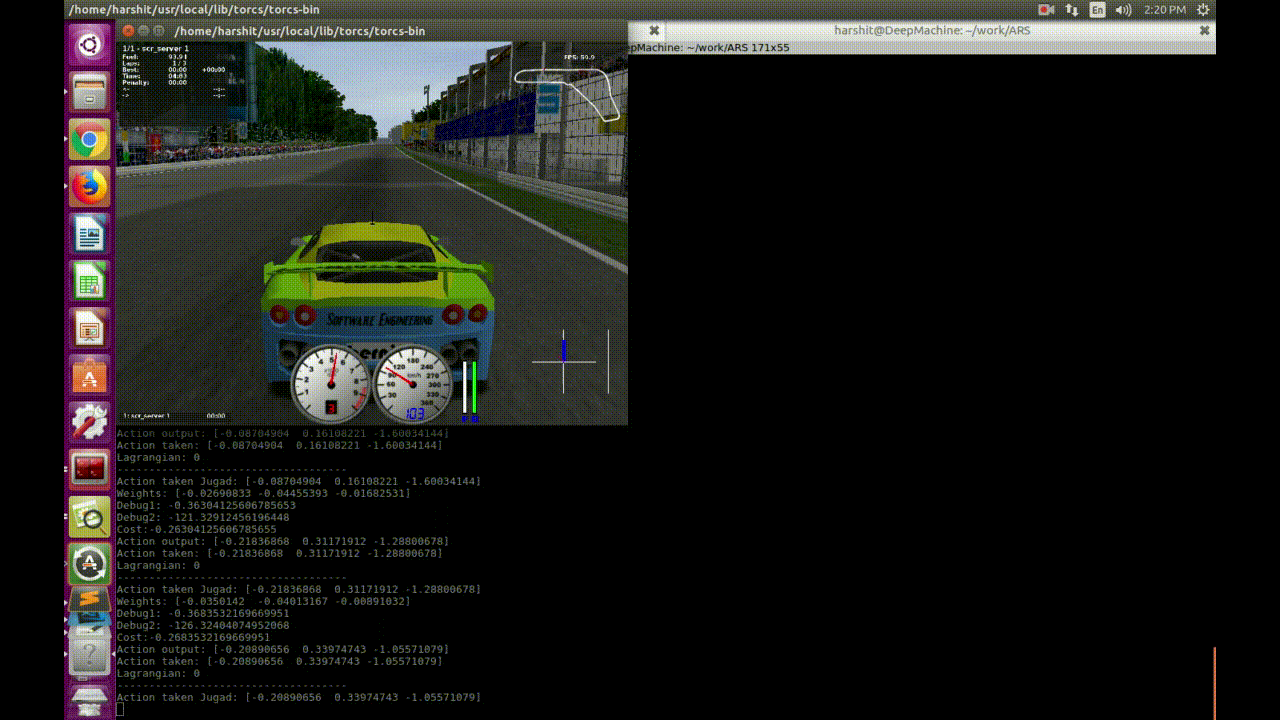Open LibreOffice Impress from the dock

pos(89,329)
